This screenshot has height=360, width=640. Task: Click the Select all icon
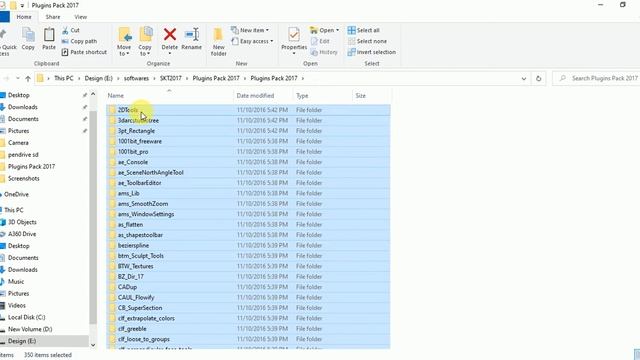click(351, 30)
